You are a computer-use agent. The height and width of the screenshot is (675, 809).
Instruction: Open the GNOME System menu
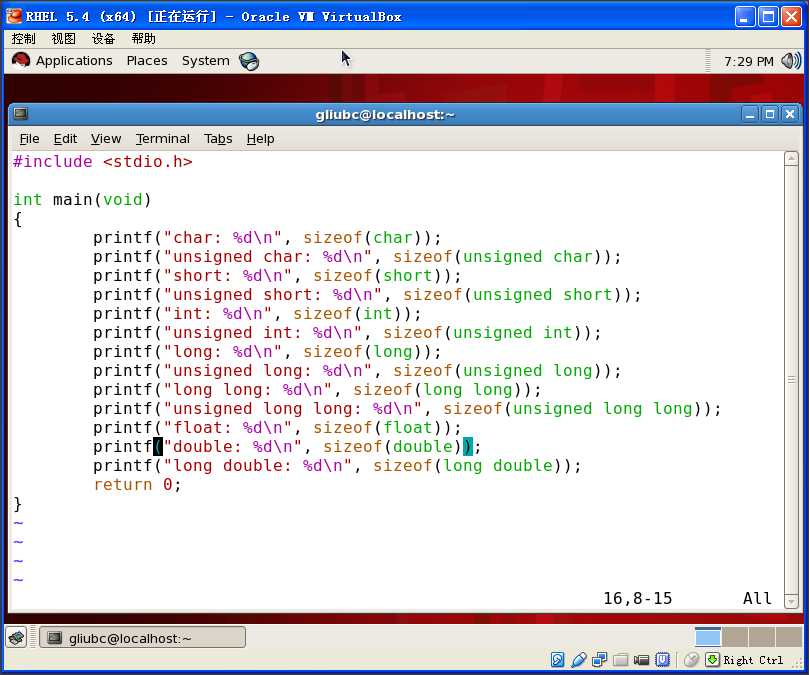(205, 61)
